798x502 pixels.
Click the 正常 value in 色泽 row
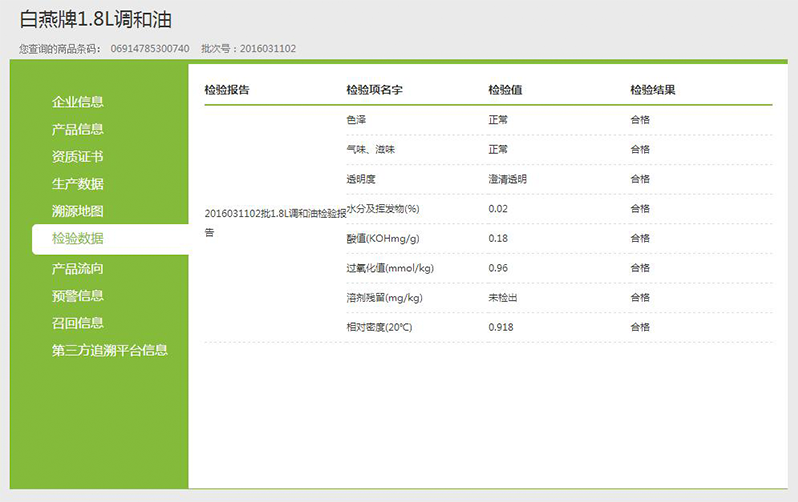tap(498, 120)
